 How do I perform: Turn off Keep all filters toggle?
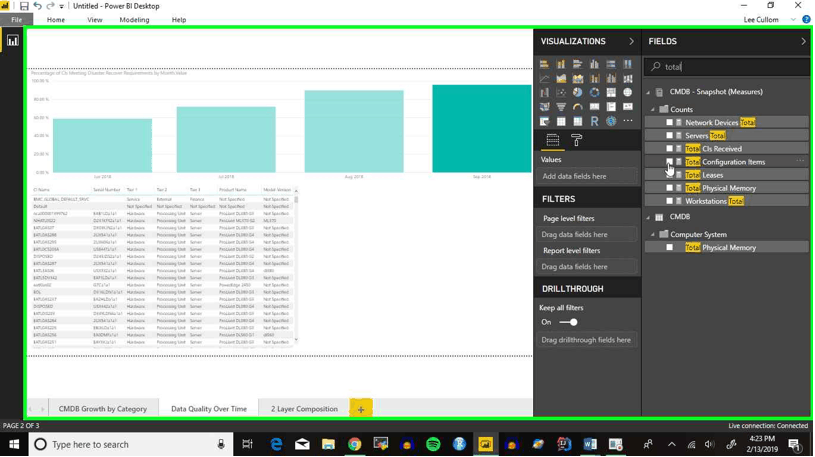pyautogui.click(x=568, y=322)
